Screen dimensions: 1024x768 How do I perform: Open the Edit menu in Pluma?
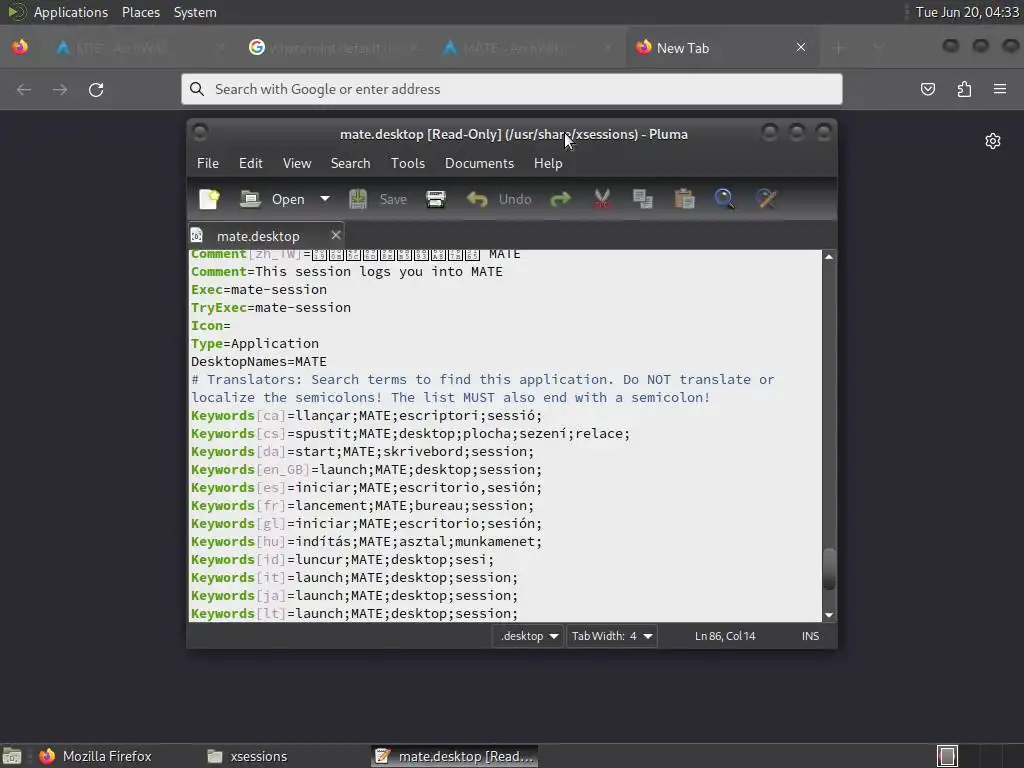(x=251, y=163)
